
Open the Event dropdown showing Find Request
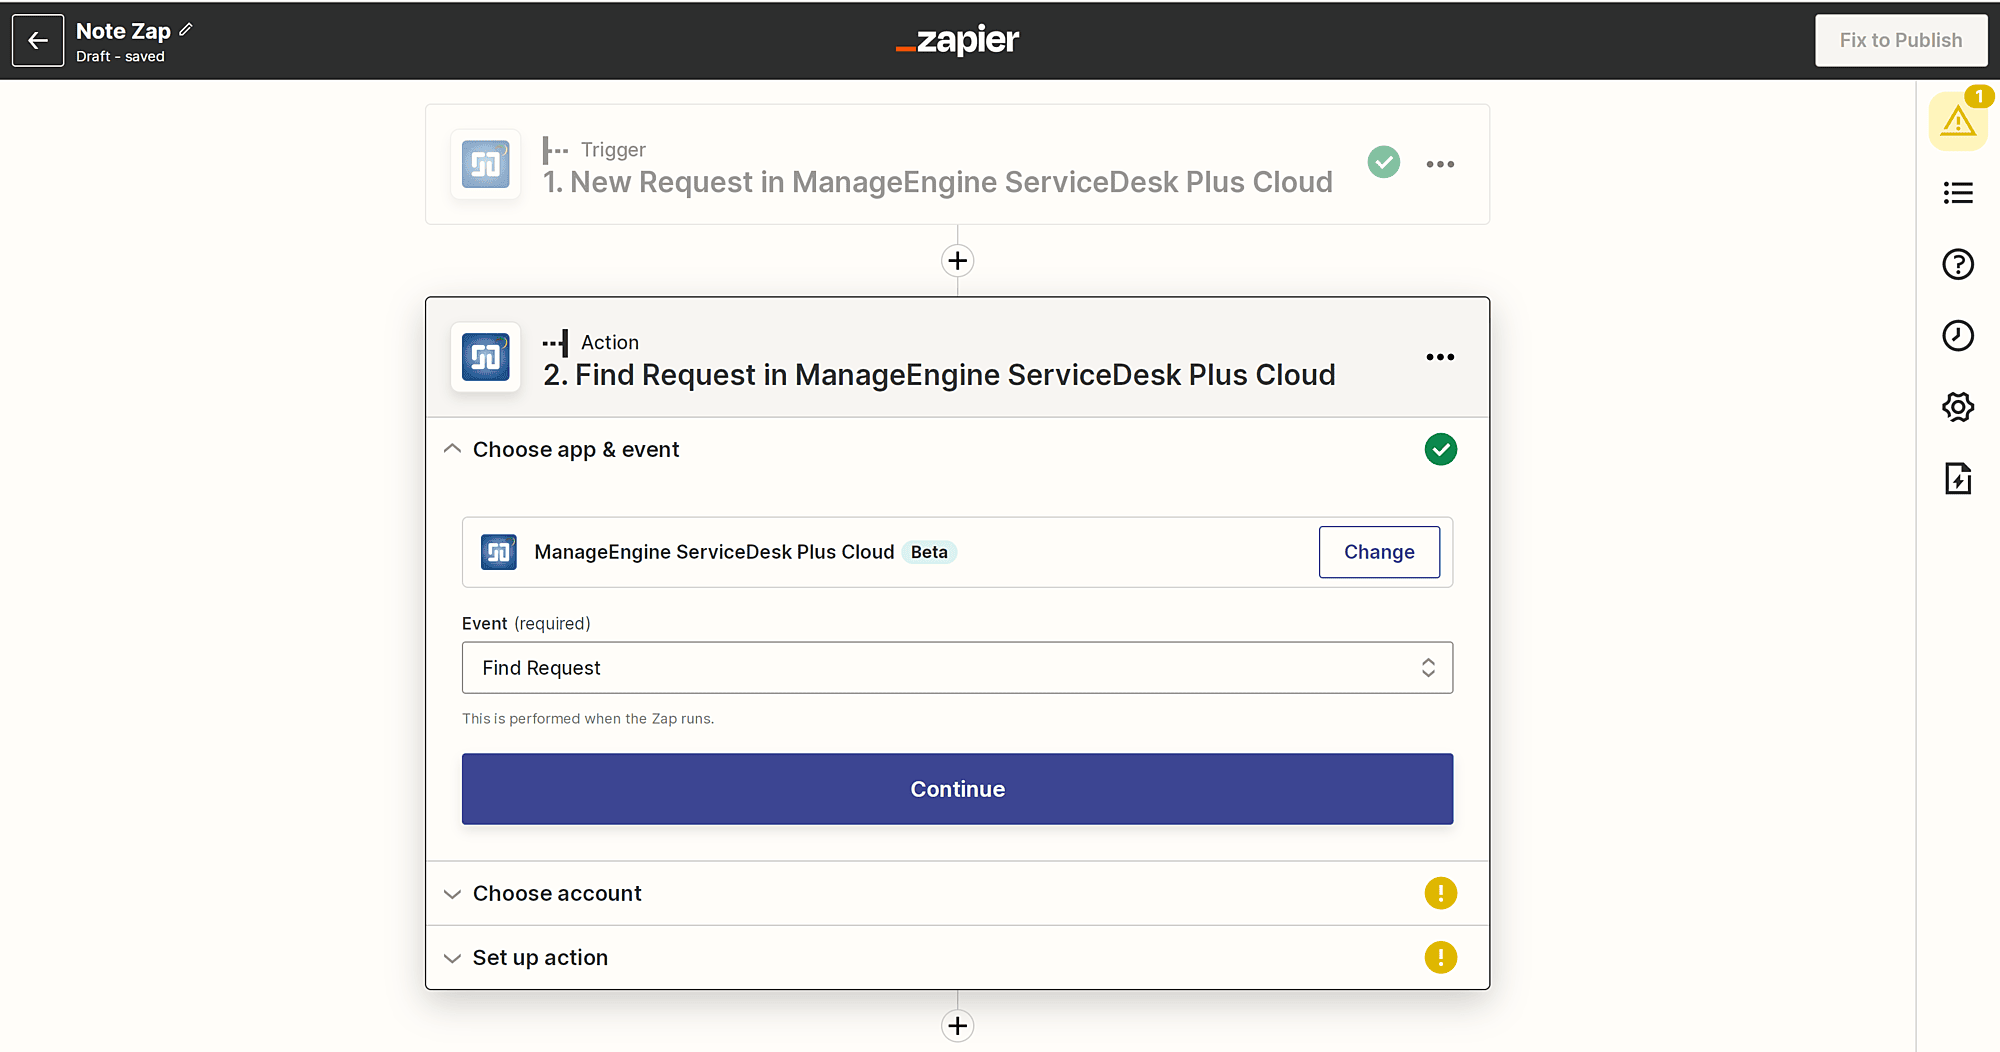[957, 668]
